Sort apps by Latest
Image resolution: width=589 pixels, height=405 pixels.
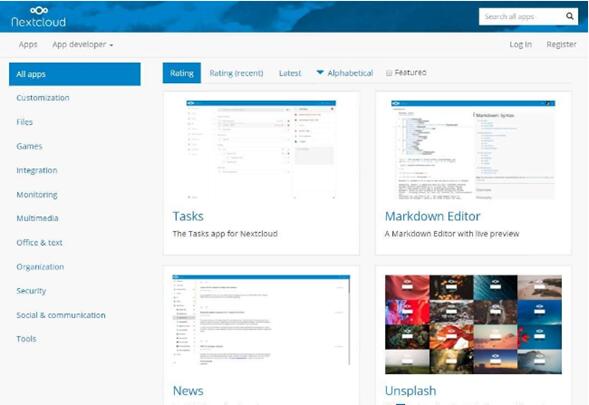(x=290, y=73)
